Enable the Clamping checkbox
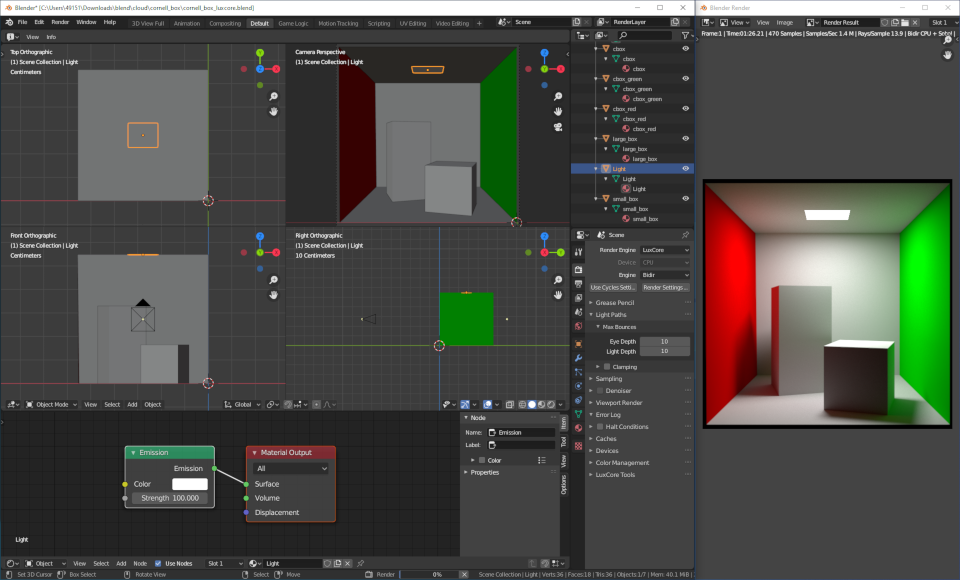 (607, 367)
